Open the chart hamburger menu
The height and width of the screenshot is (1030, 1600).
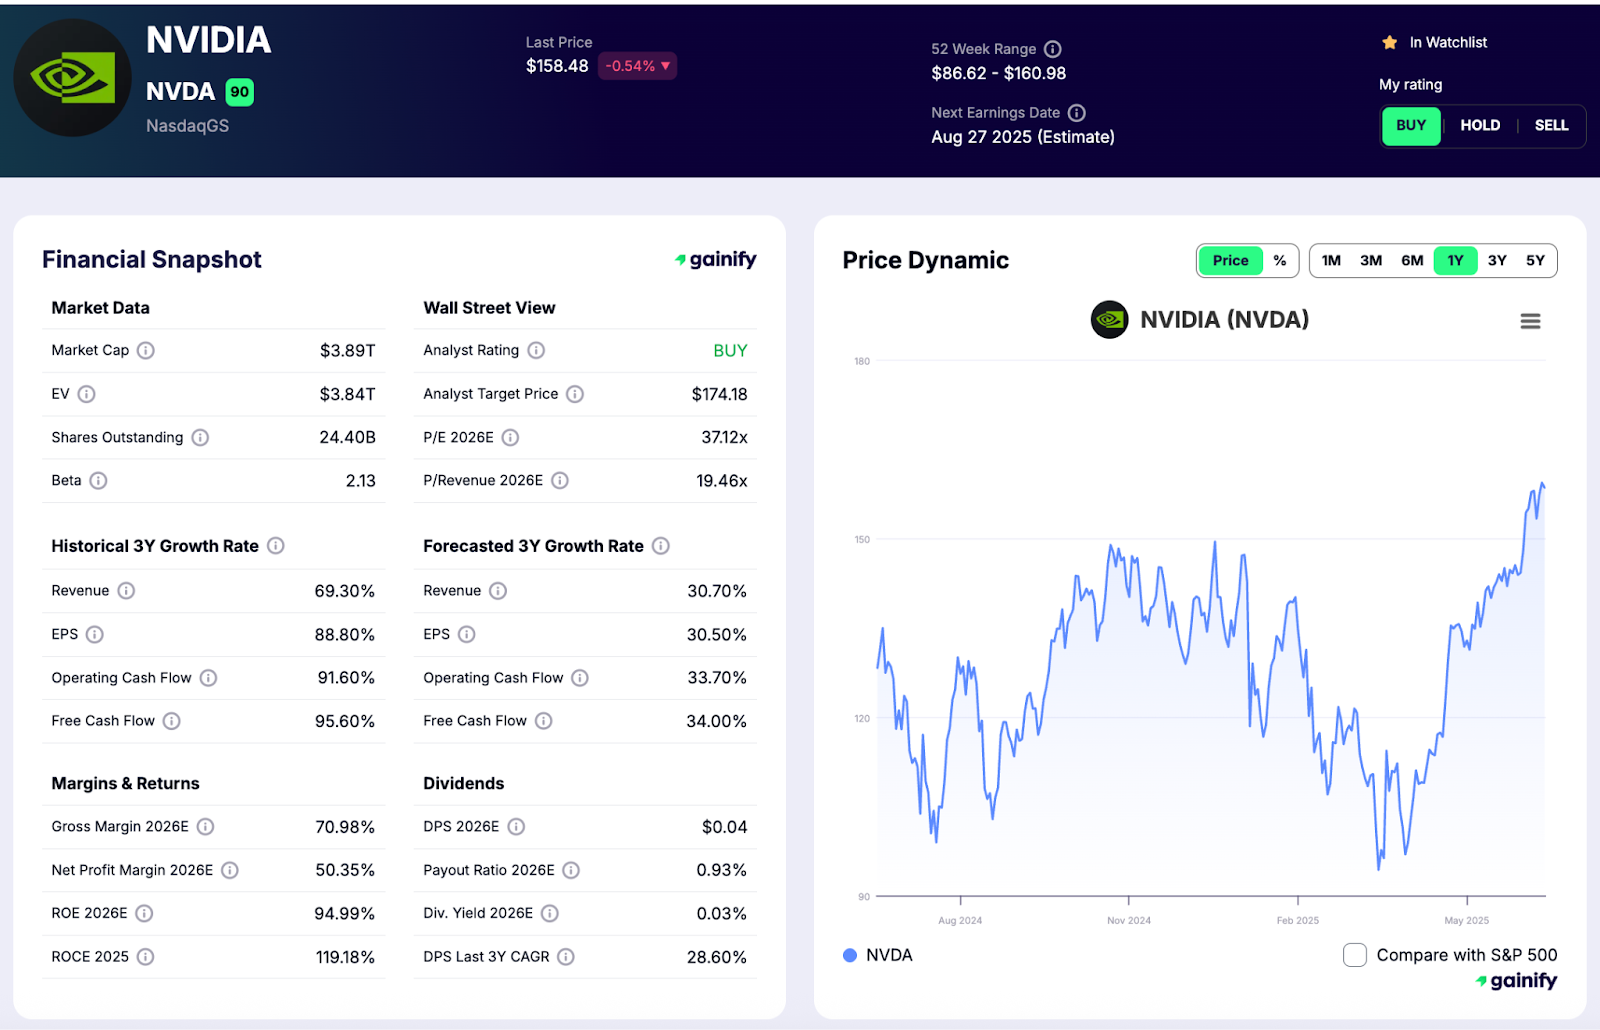(x=1530, y=321)
